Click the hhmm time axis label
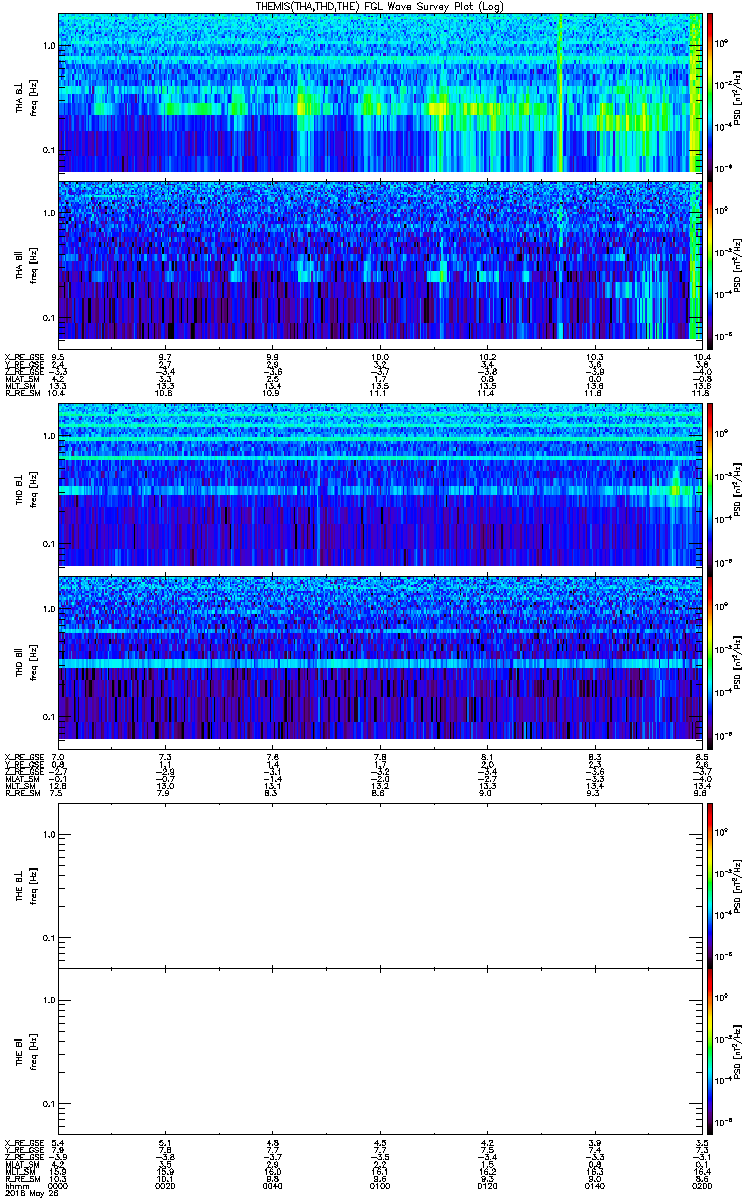The image size is (750, 1200). coord(17,1184)
